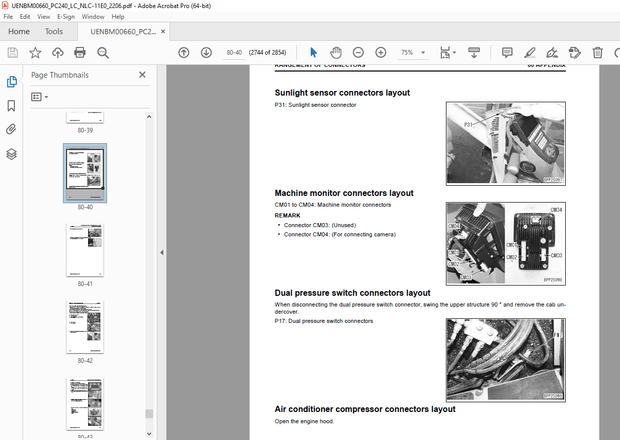Switch to the Tools tab
620x440 pixels.
[x=54, y=31]
